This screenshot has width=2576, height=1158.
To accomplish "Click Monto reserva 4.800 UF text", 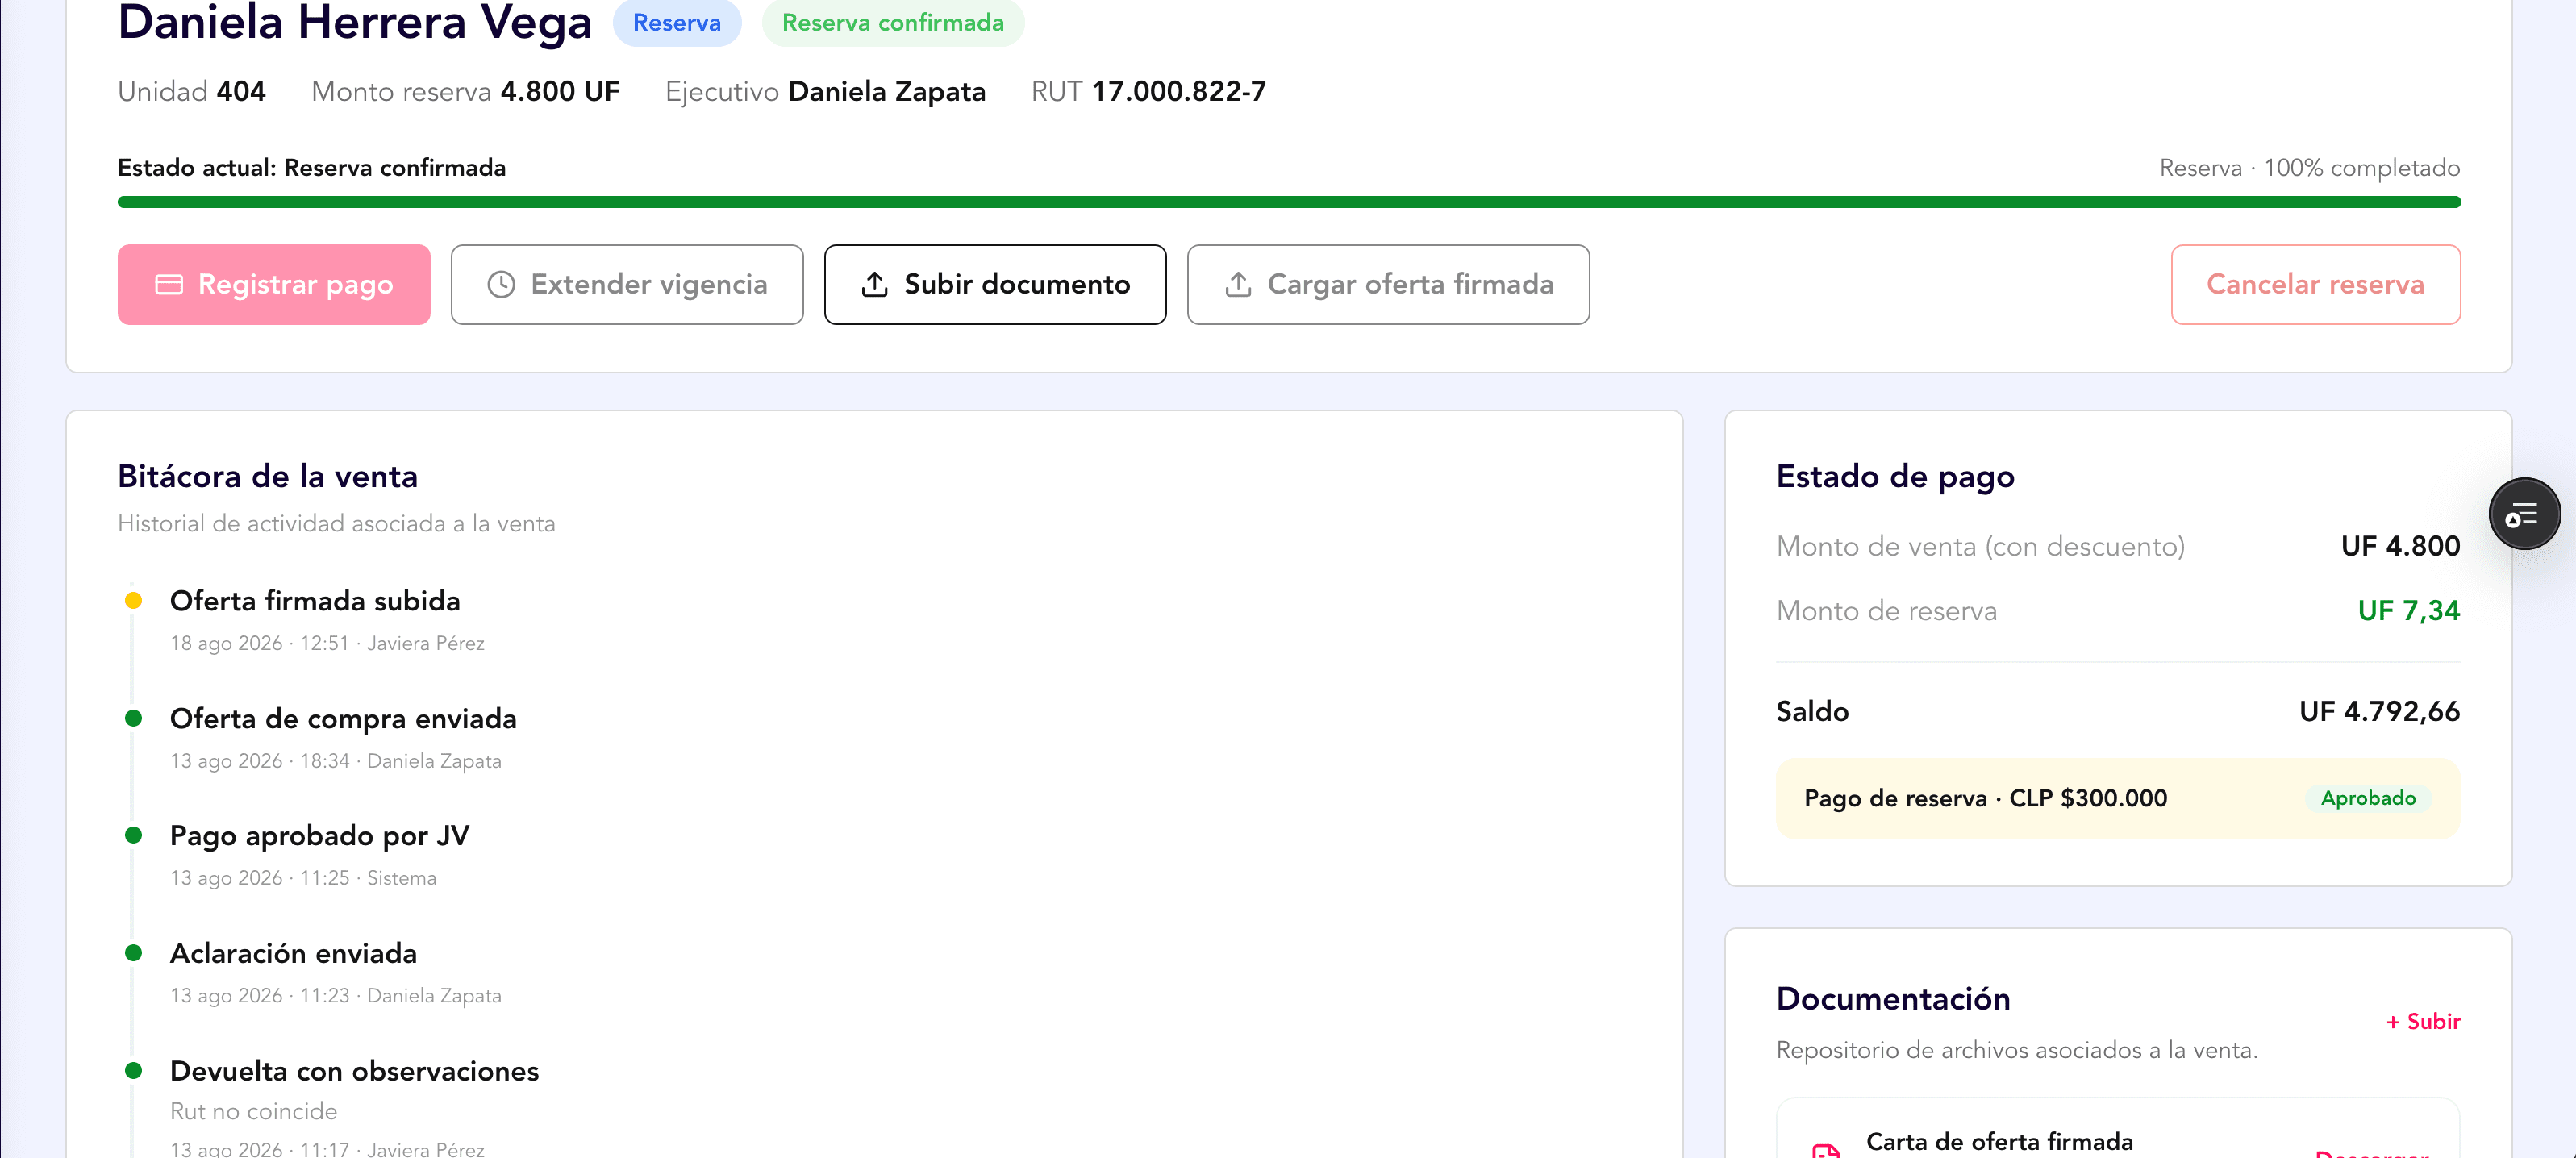I will tap(465, 92).
